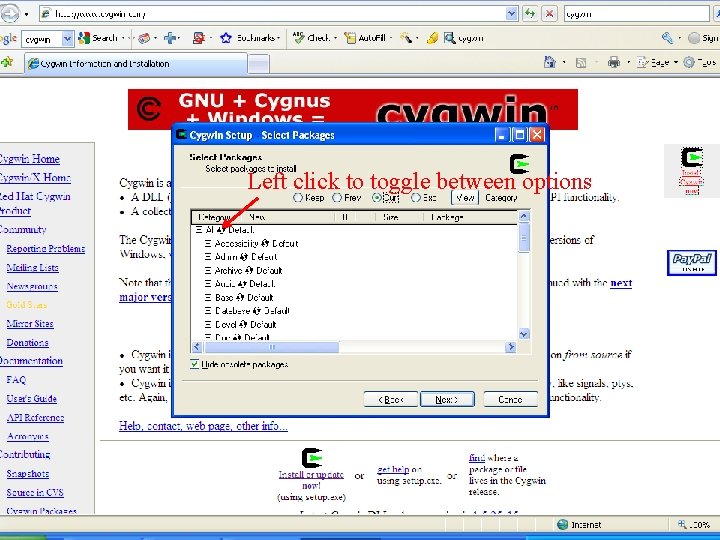Screen dimensions: 720x540
Task: Open the Mailing Lists link
Action: coord(33,267)
